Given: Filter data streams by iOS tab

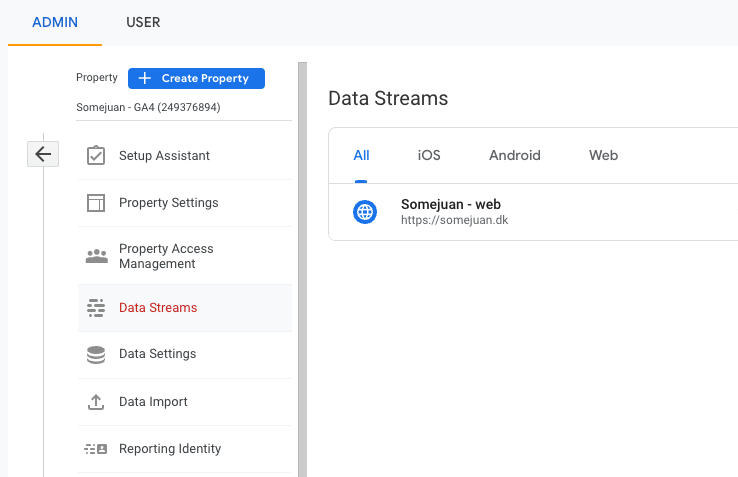Looking at the screenshot, I should (x=429, y=155).
